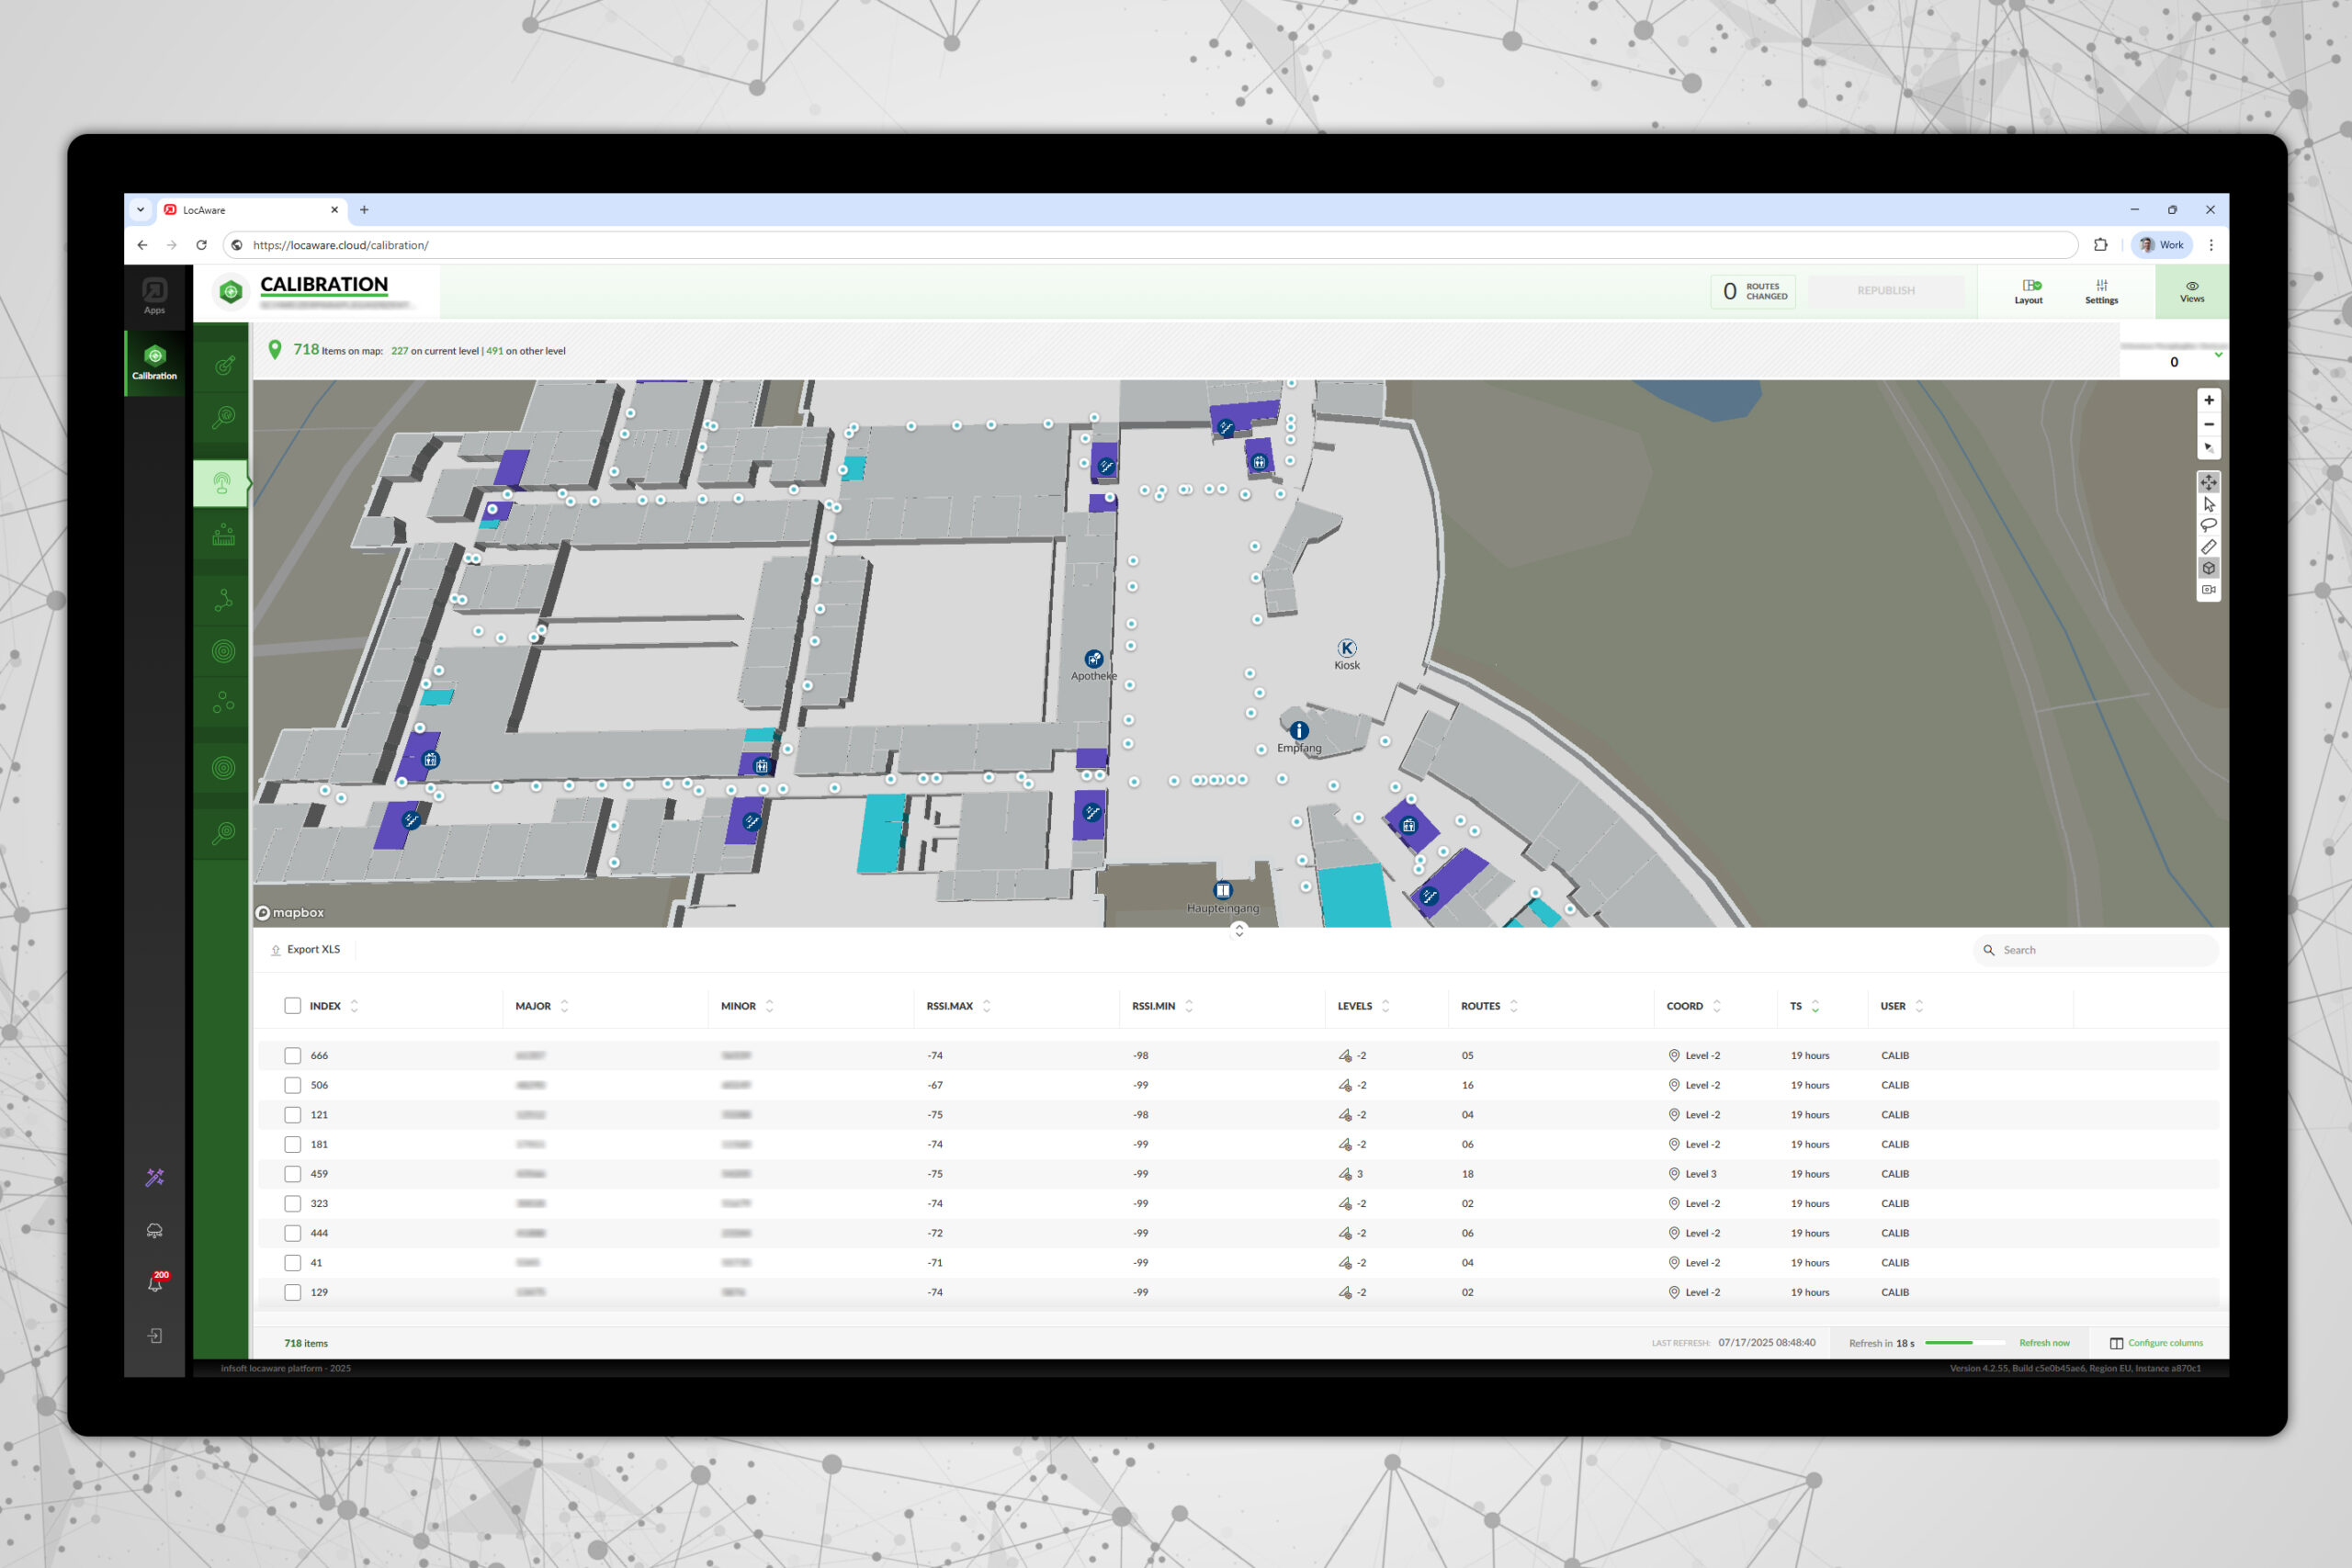Click Export XLS button
2352x1568 pixels.
click(306, 949)
